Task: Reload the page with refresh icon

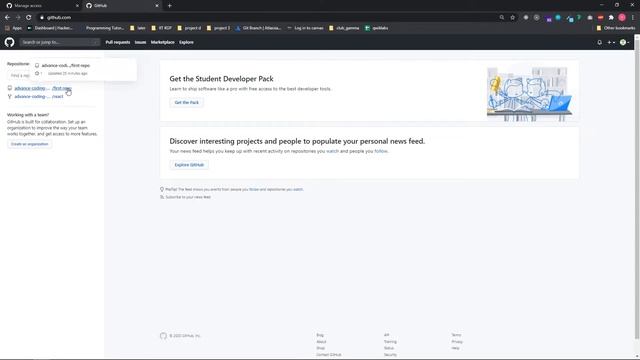Action: [x=29, y=18]
